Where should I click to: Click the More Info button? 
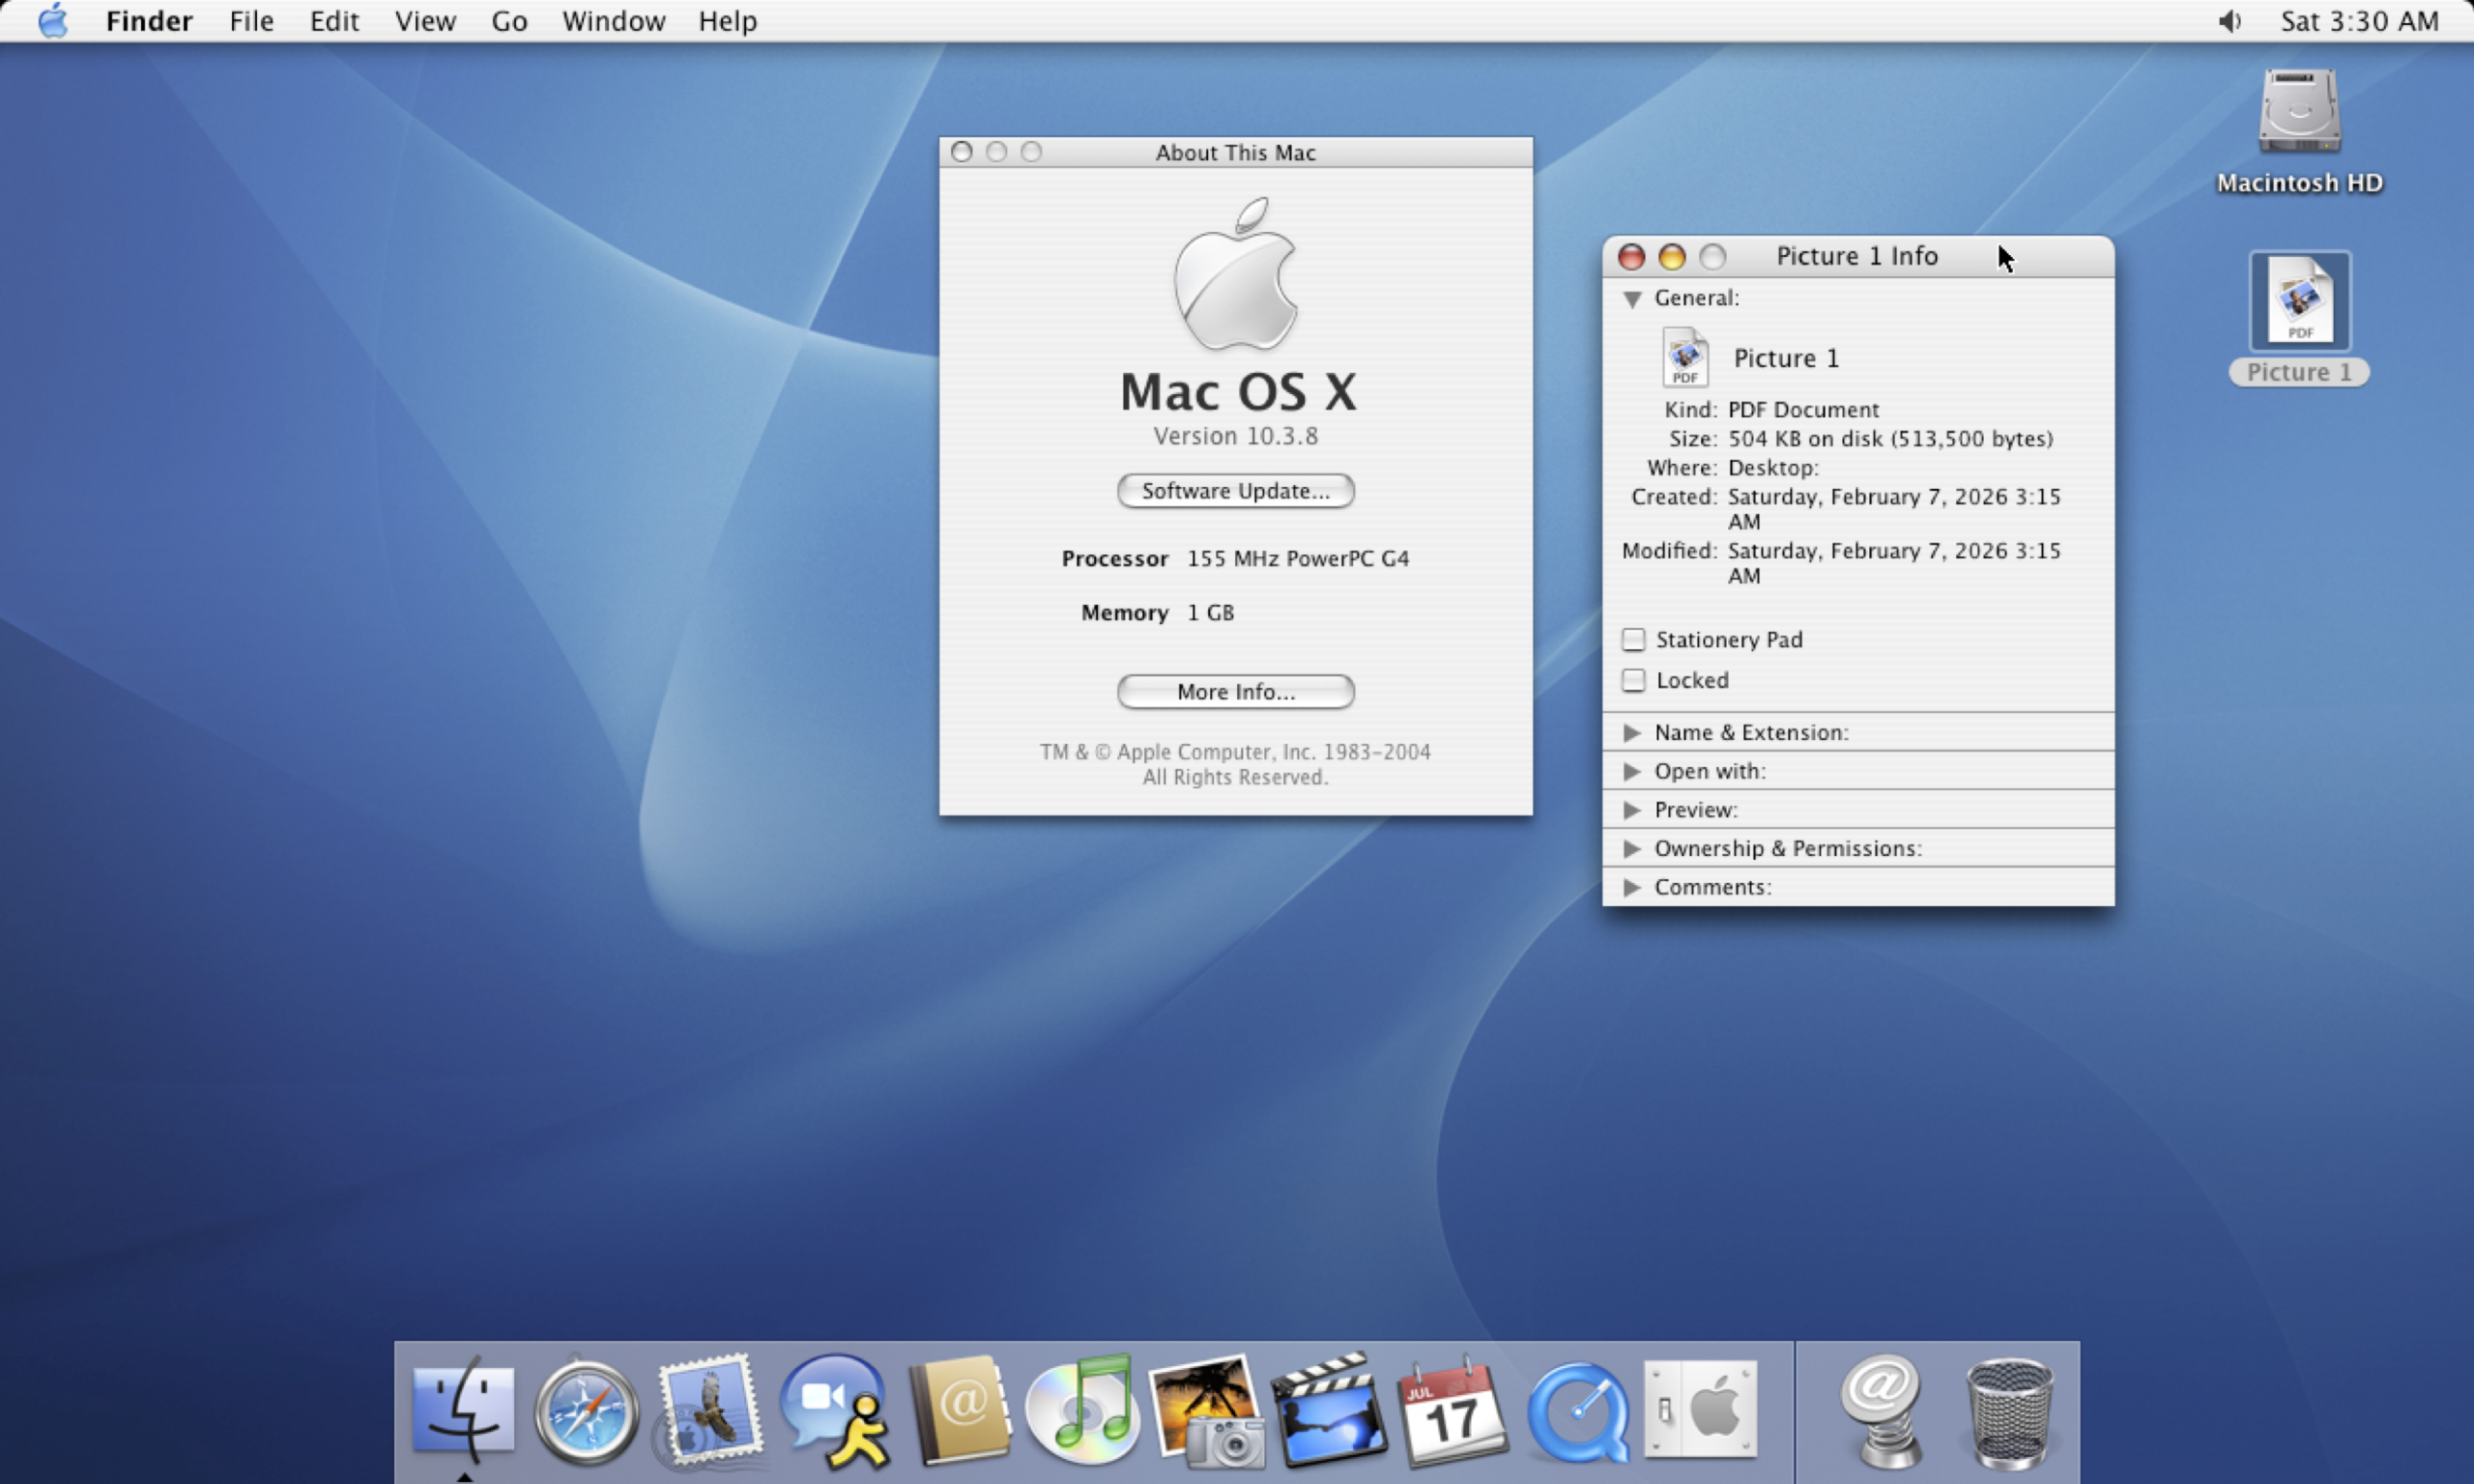(x=1235, y=692)
